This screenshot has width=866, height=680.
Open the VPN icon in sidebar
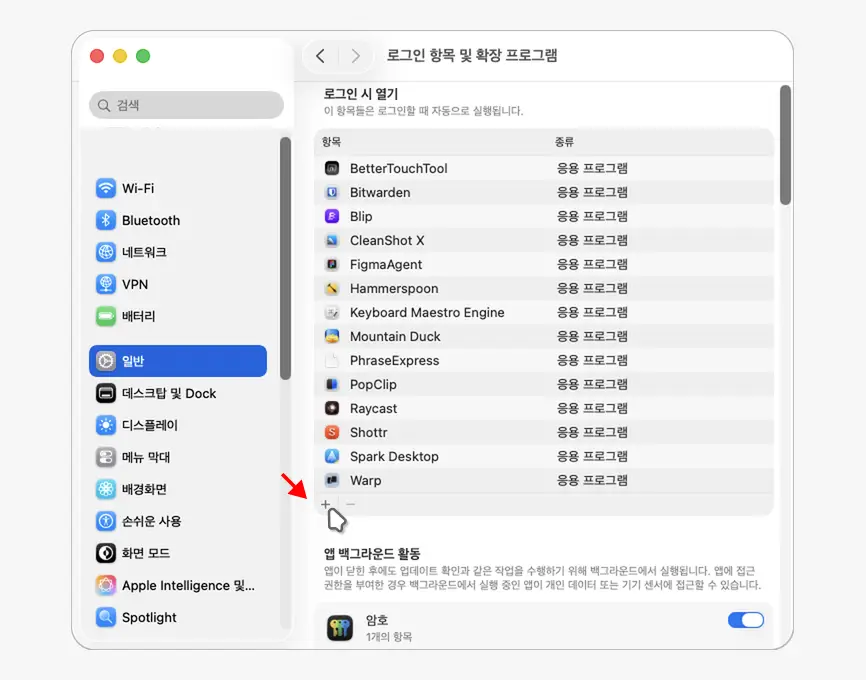click(x=105, y=284)
